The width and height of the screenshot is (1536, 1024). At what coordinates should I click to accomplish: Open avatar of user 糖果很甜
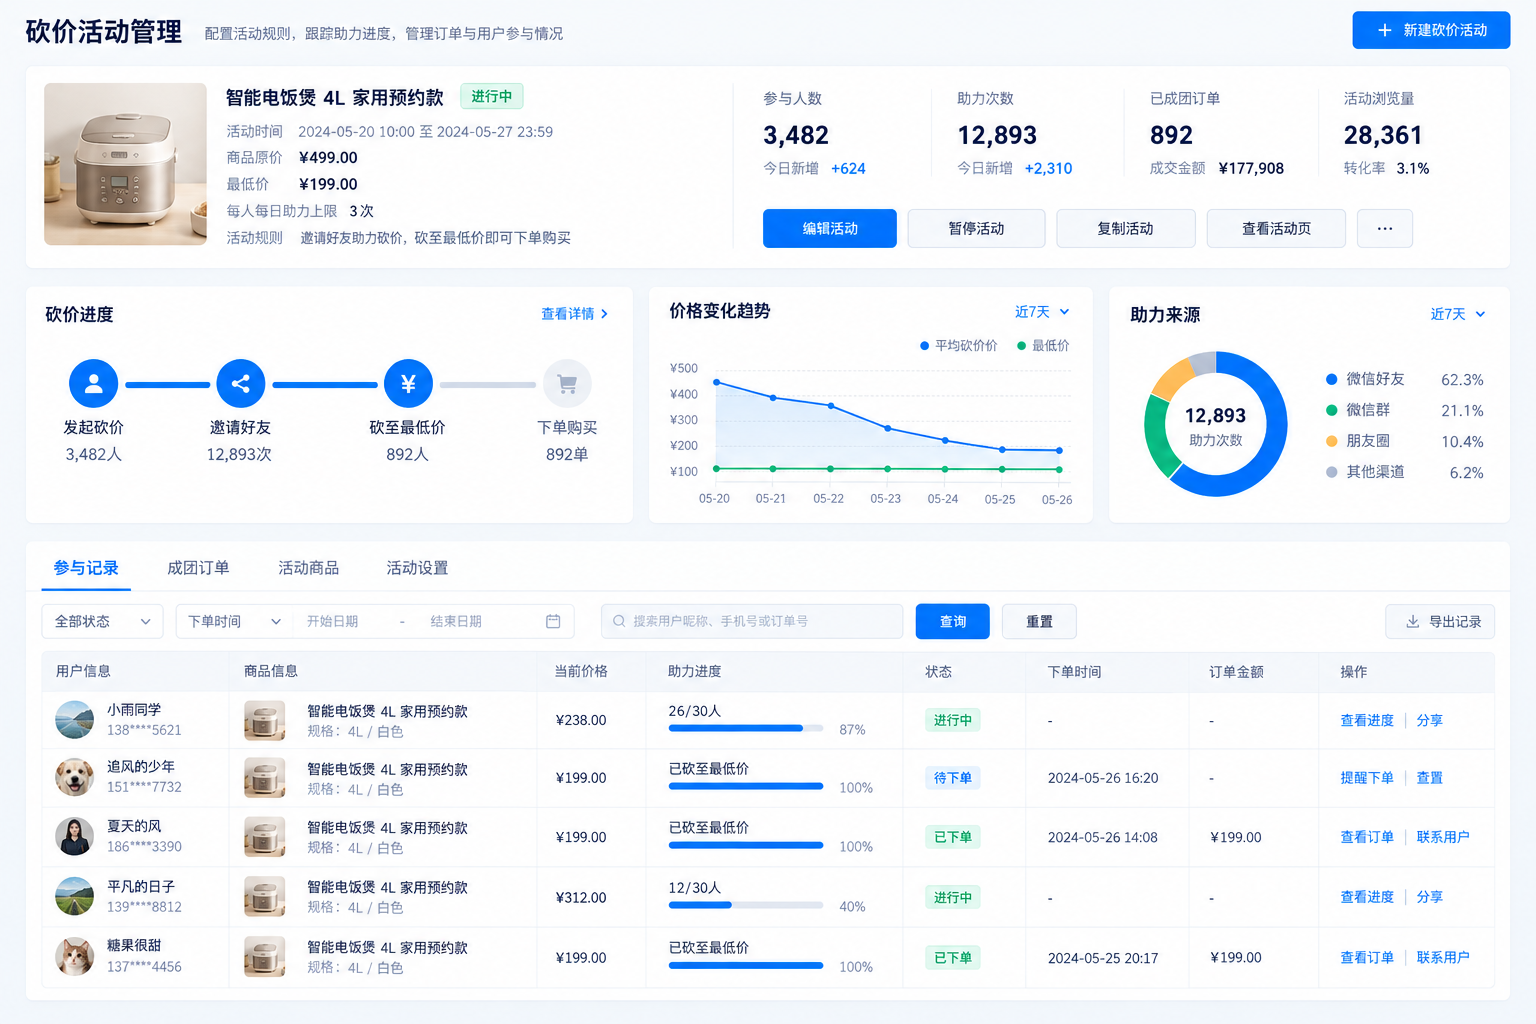(75, 957)
